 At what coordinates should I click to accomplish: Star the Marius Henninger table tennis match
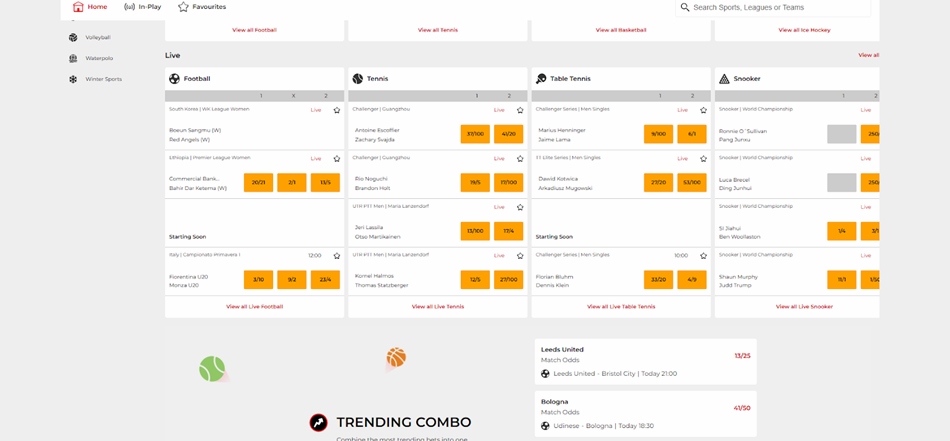703,110
